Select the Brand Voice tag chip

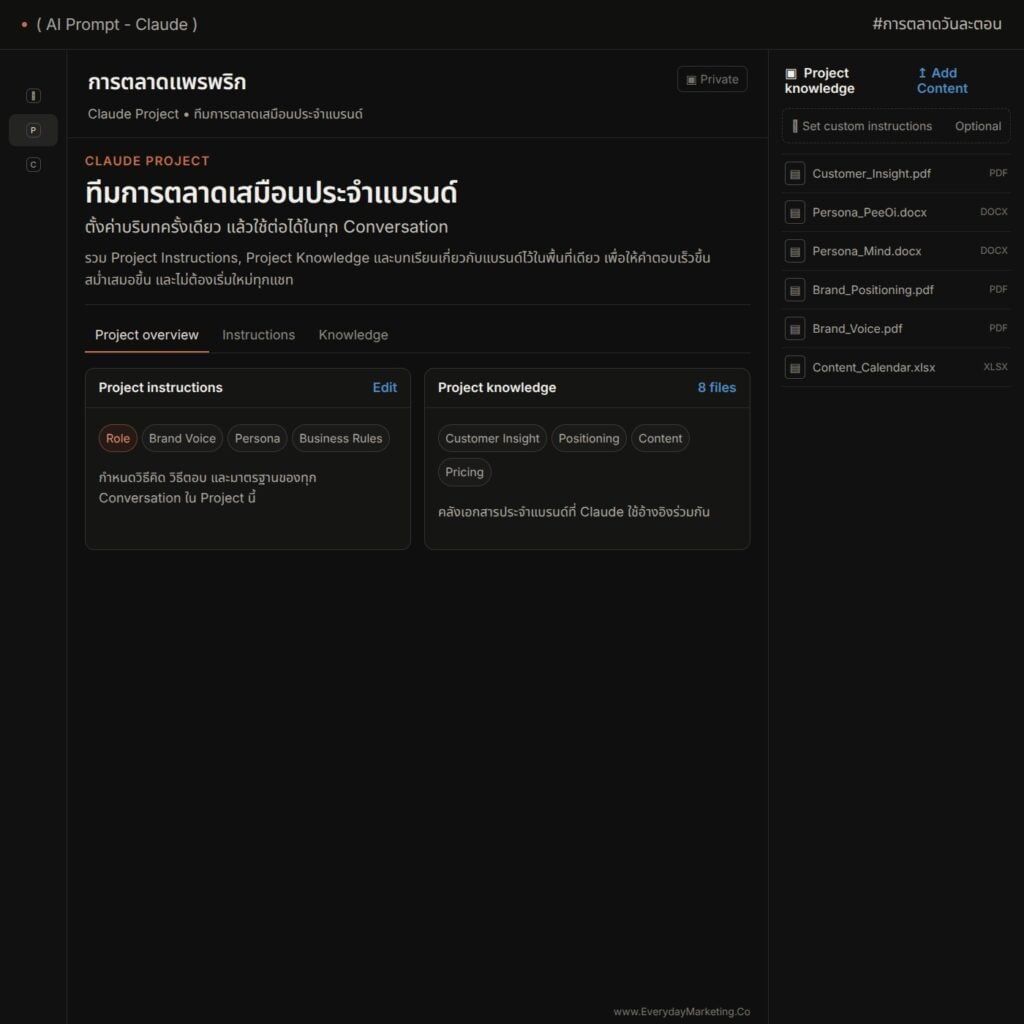click(182, 438)
